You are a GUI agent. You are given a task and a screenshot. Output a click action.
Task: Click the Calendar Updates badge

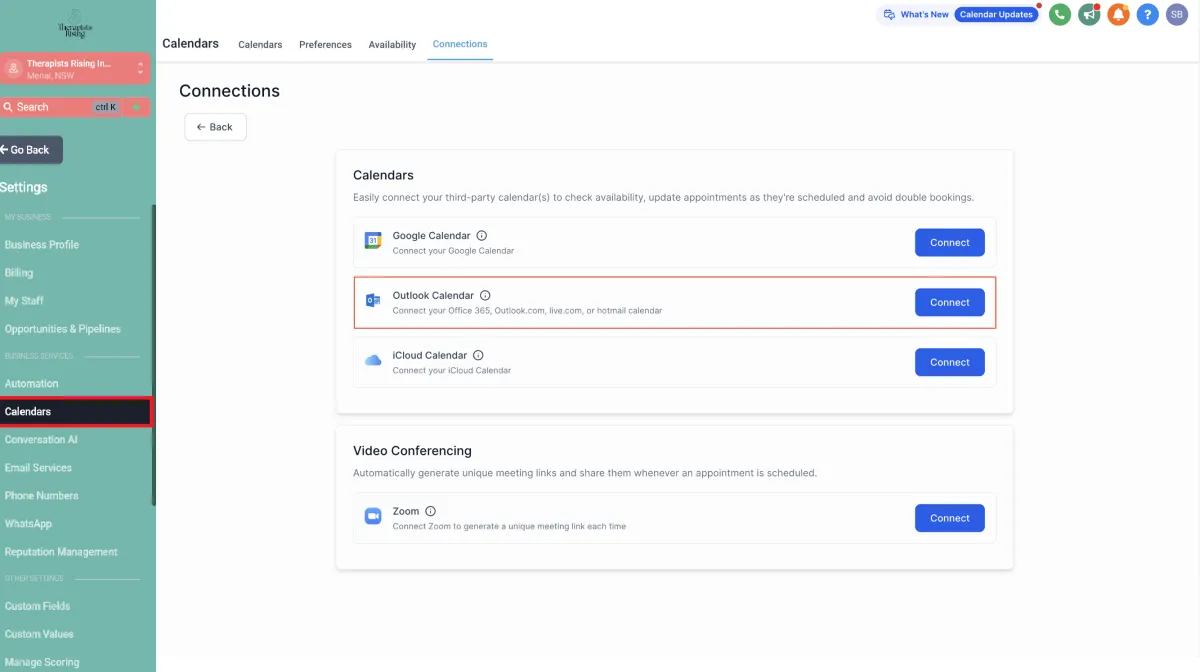click(996, 15)
